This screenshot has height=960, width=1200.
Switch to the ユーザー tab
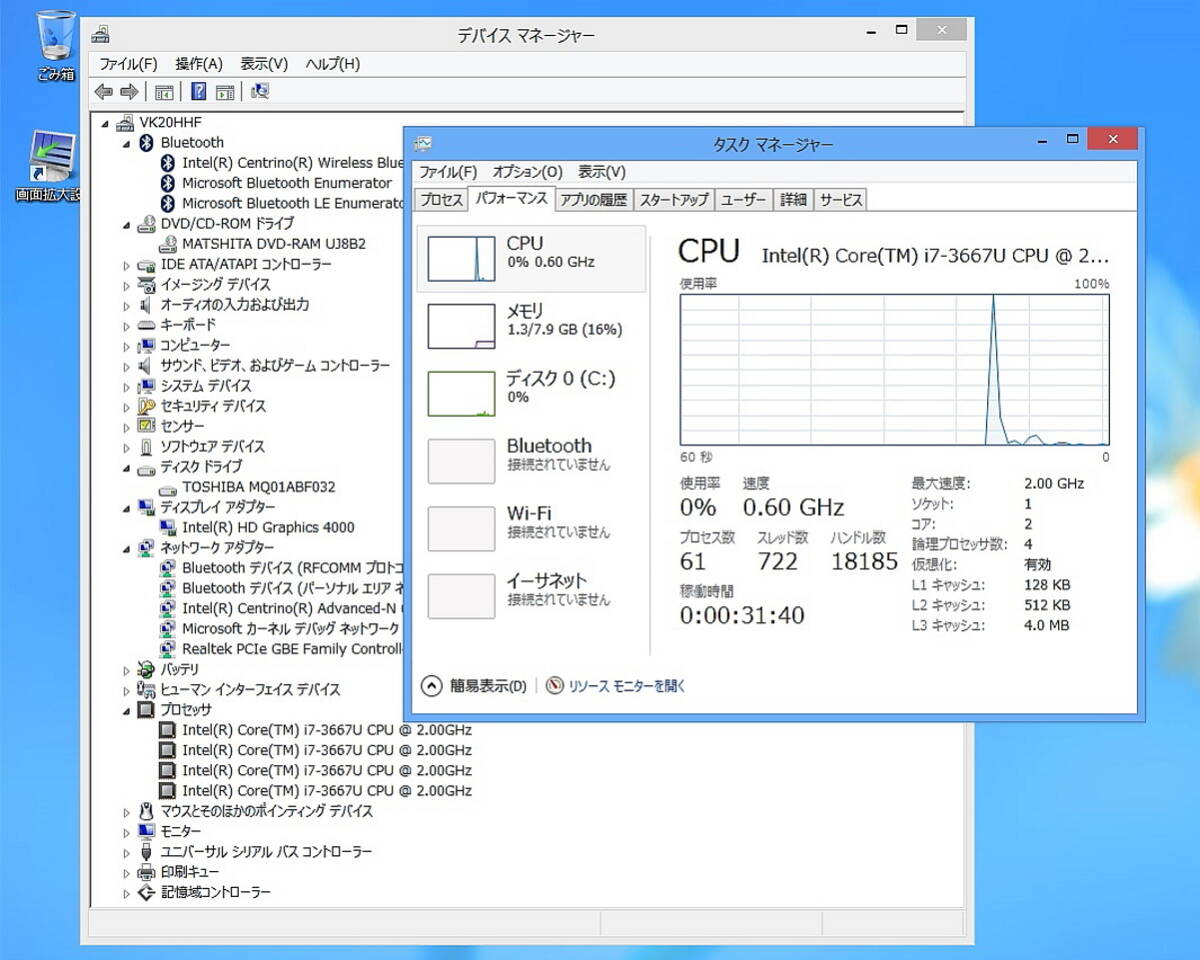(743, 200)
